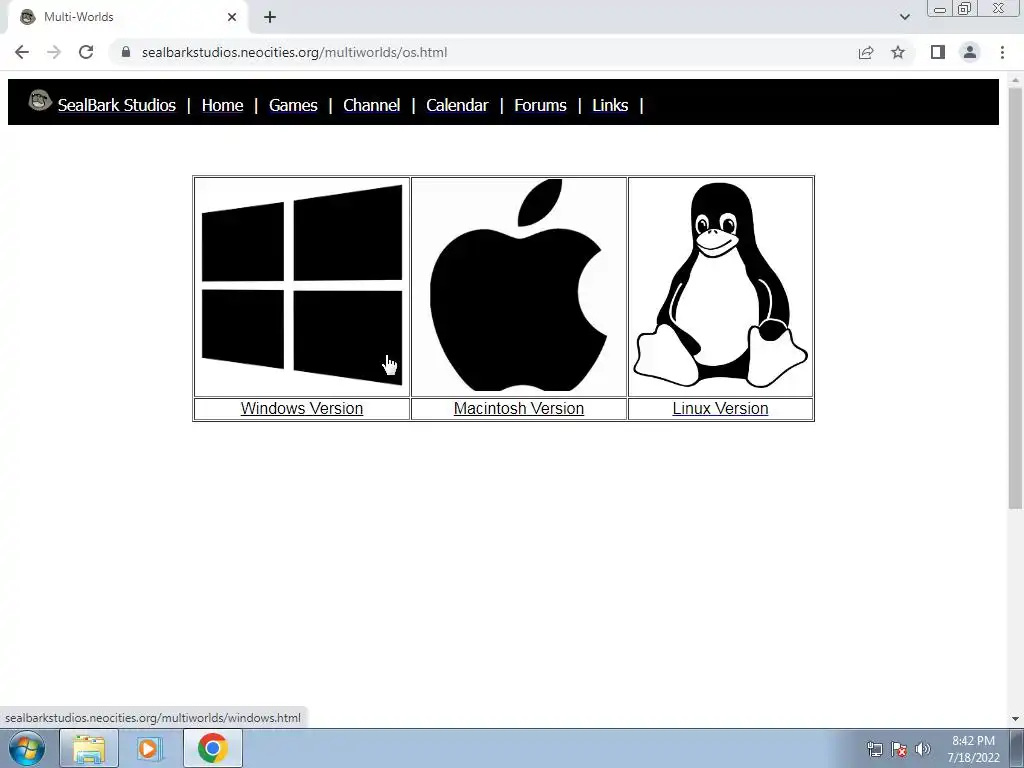Click the Apple logo image
1024x768 pixels.
519,285
